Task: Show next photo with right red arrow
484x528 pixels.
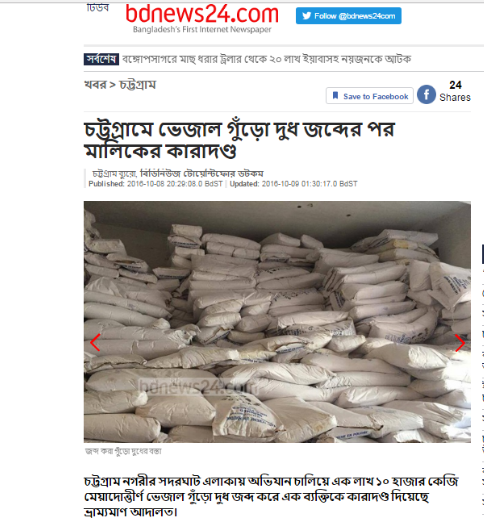Action: [x=460, y=343]
